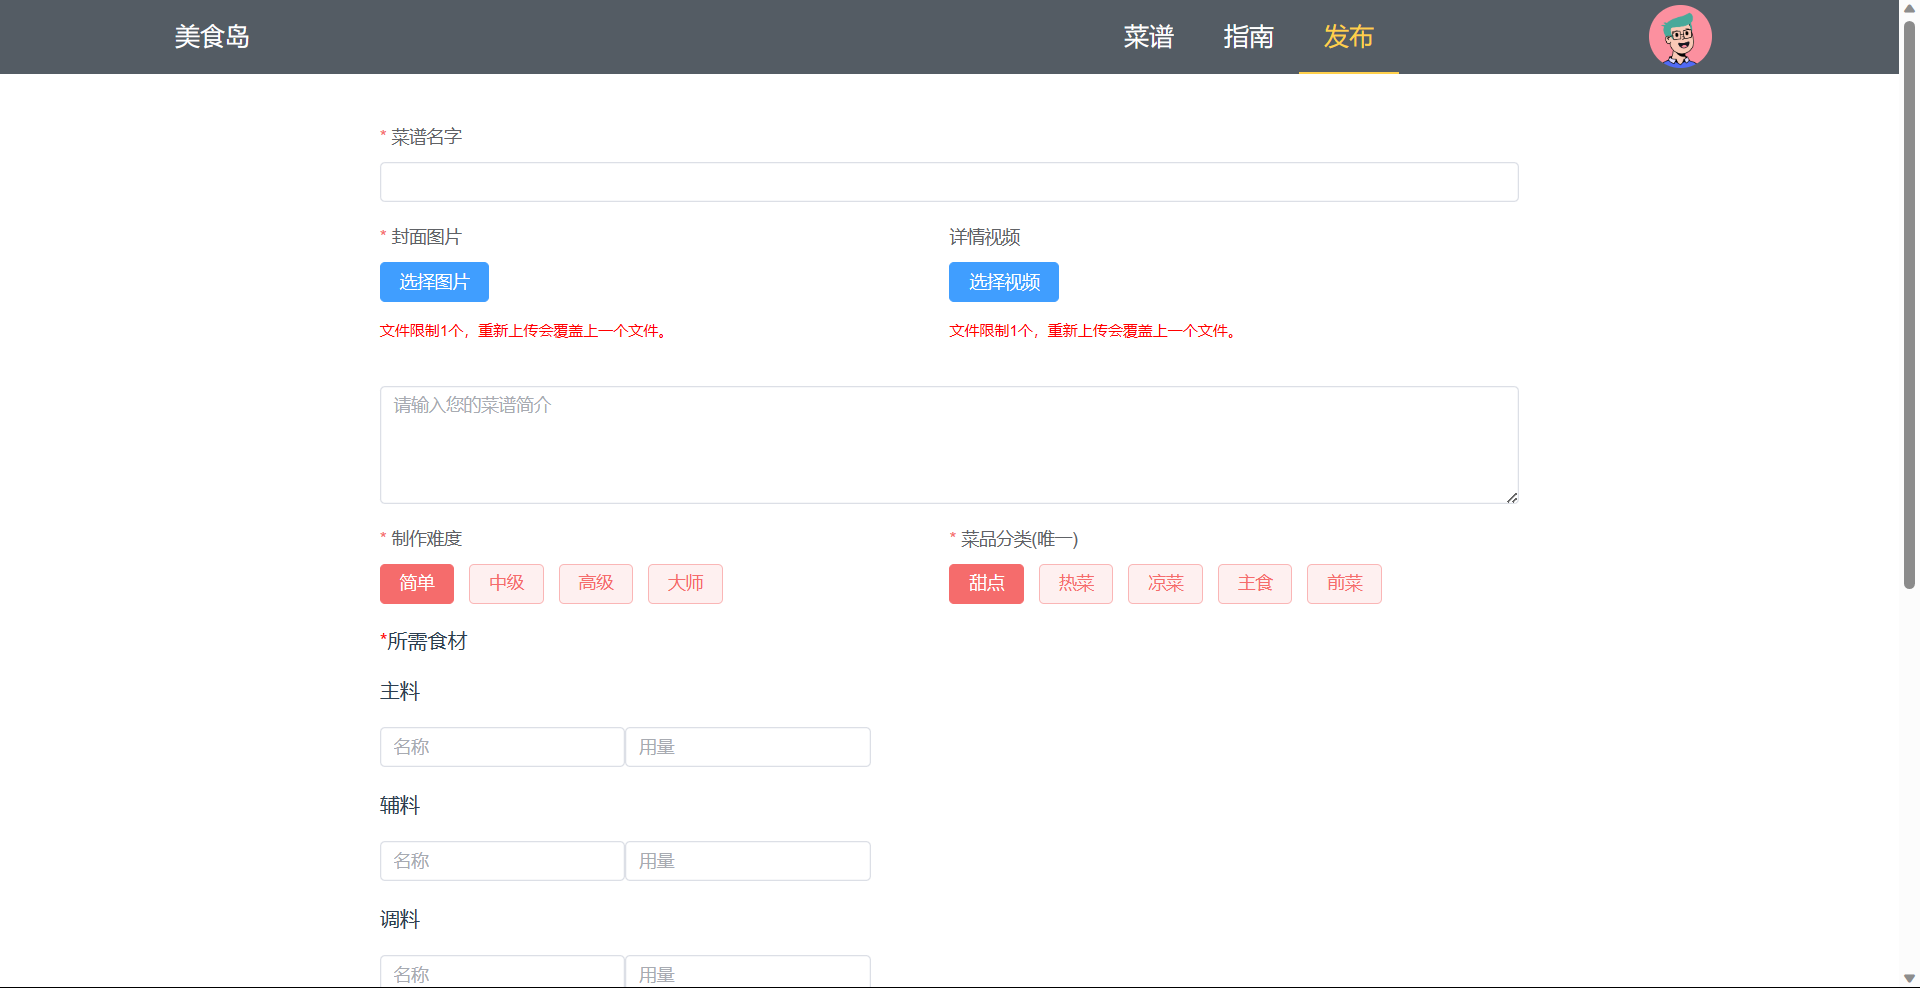The width and height of the screenshot is (1920, 988).
Task: Click the 菜谱名字 field label
Action: (x=426, y=137)
